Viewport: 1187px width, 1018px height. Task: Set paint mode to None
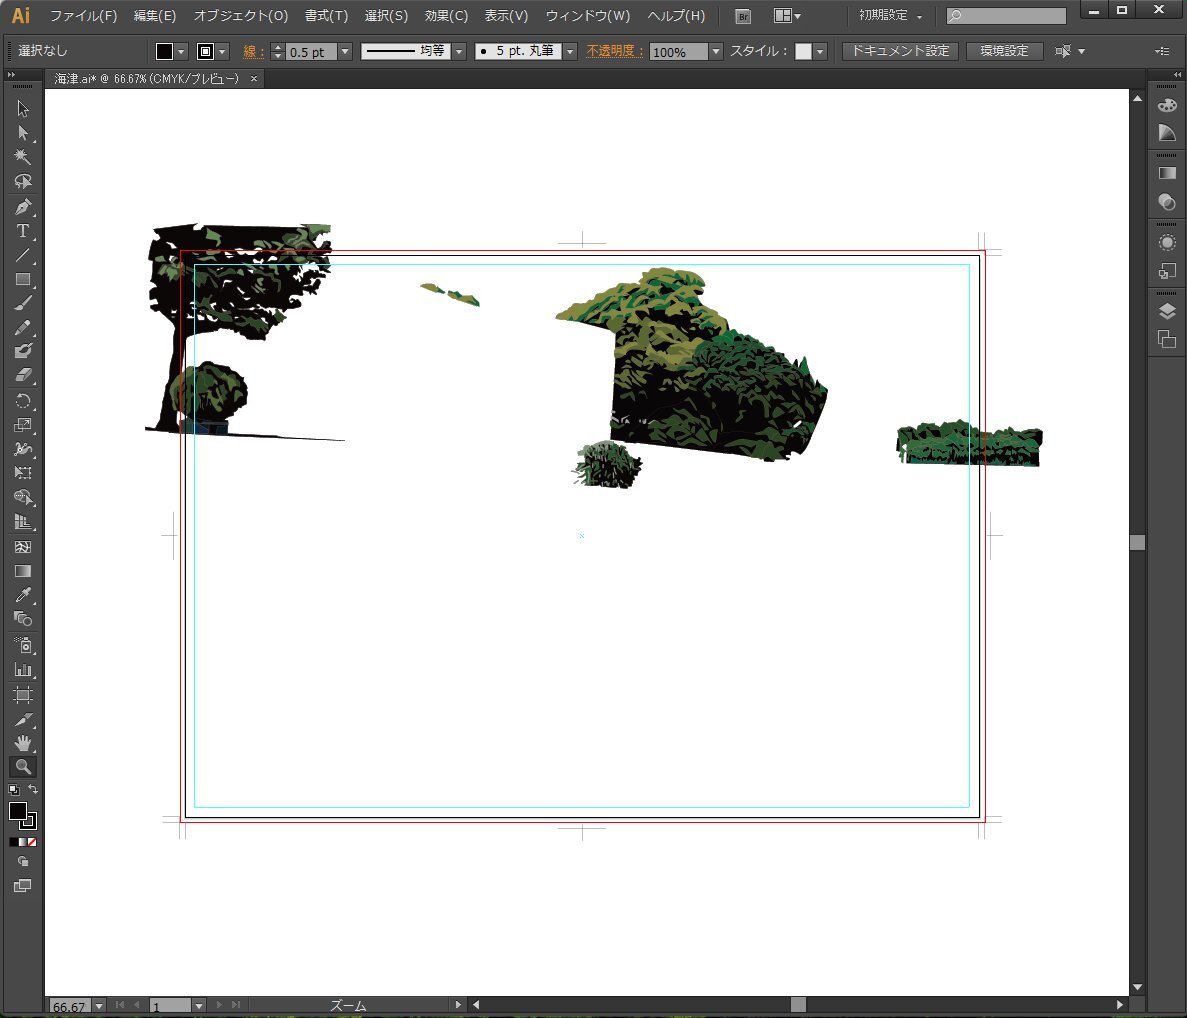32,842
